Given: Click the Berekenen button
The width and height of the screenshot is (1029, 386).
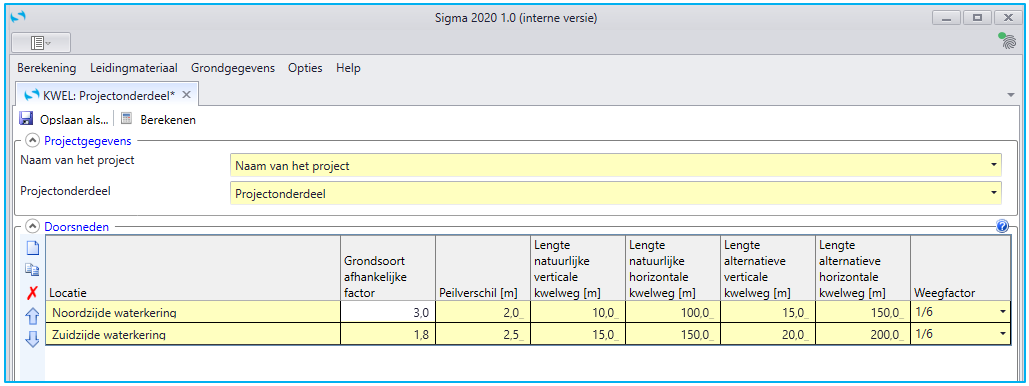Looking at the screenshot, I should 159,119.
